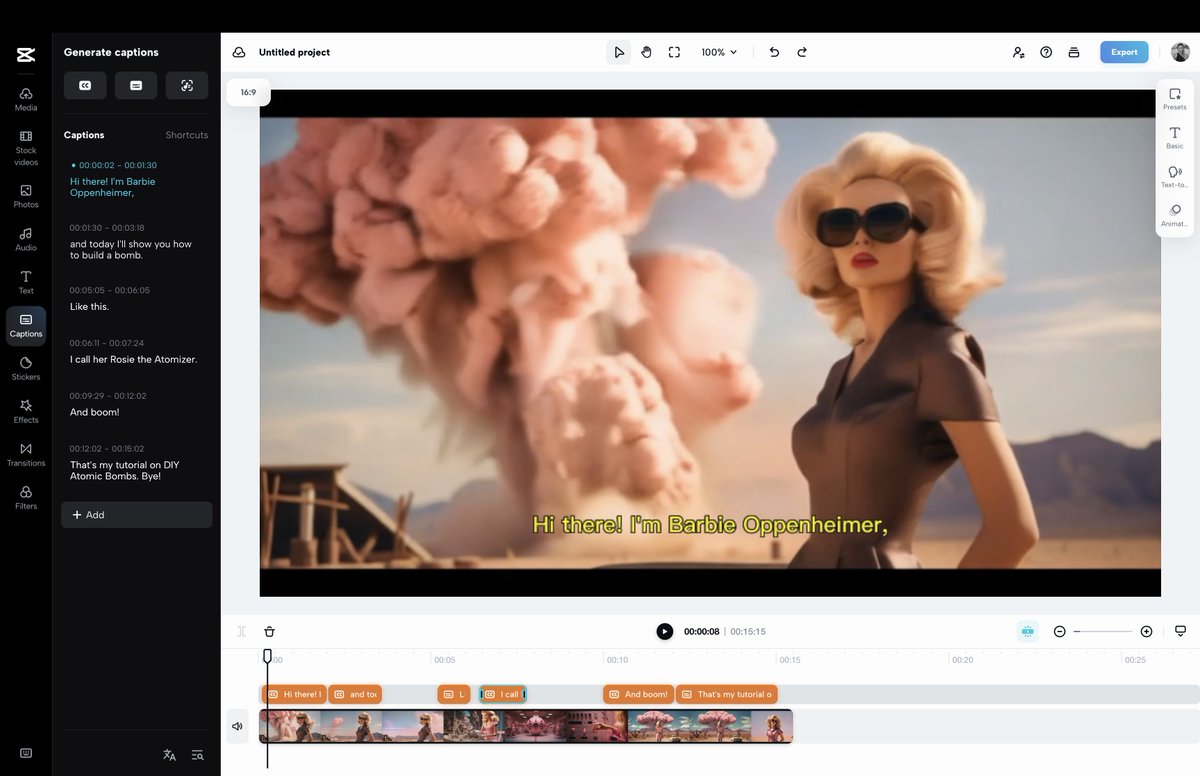1200x776 pixels.
Task: Click the Filters sidebar icon
Action: pos(26,497)
